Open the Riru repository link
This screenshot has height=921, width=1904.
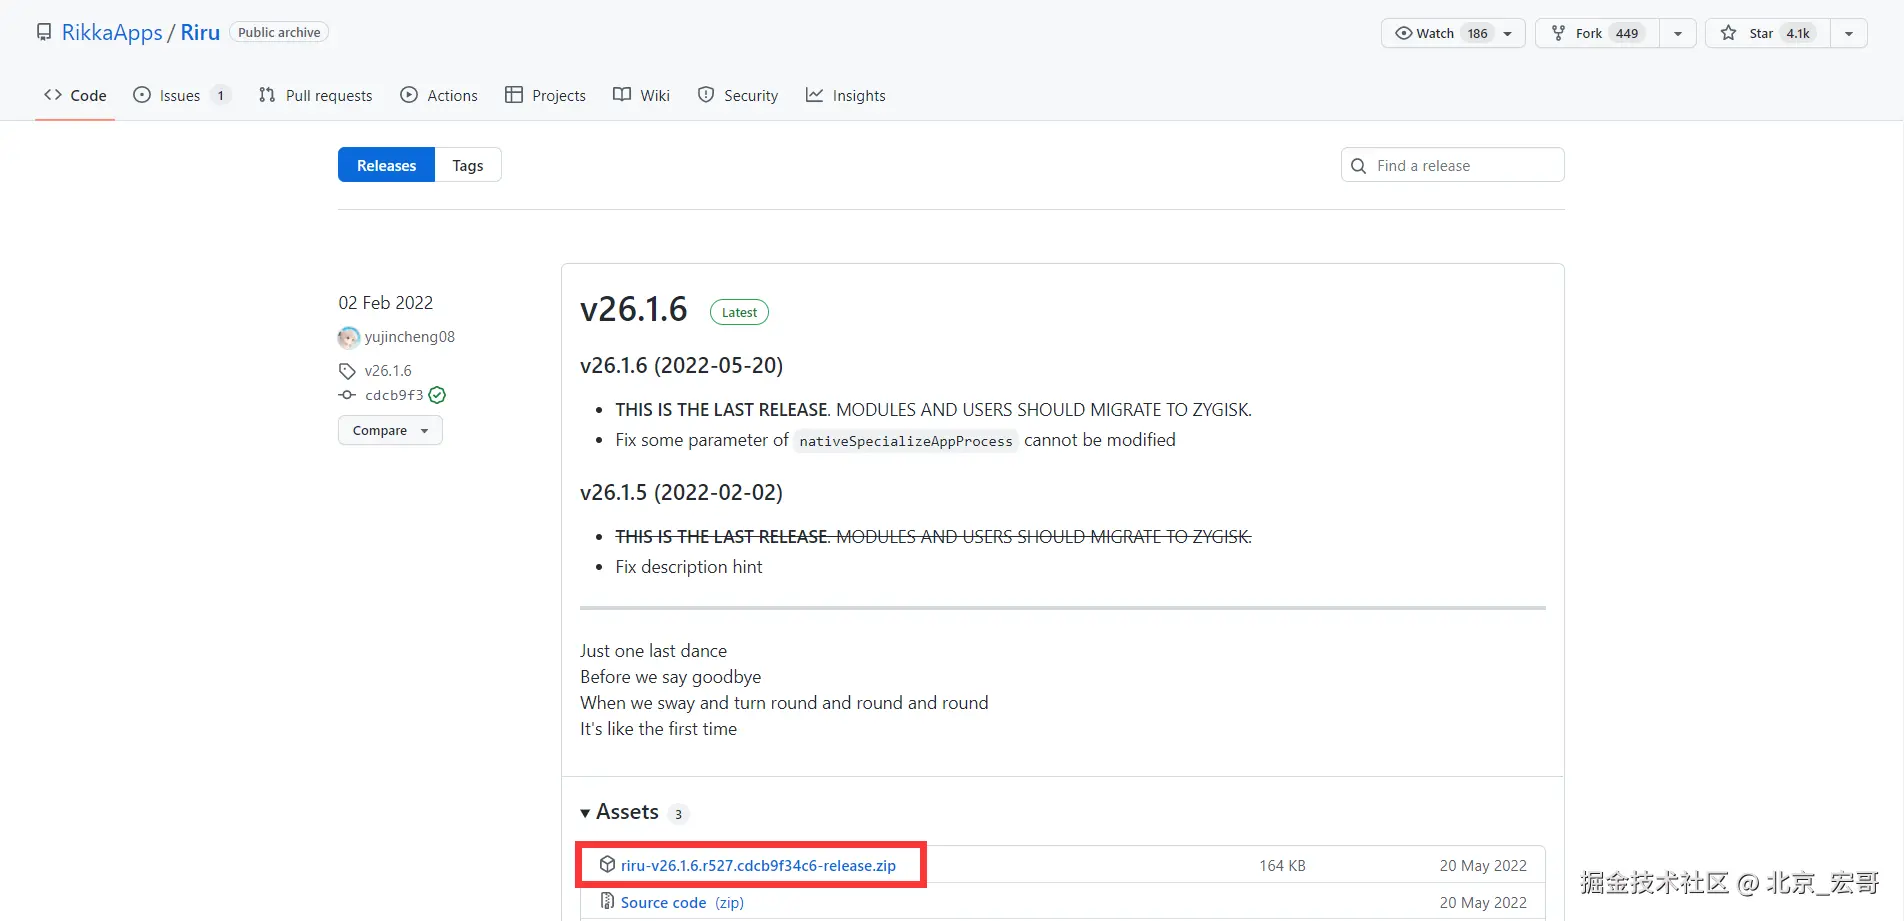[x=200, y=32]
